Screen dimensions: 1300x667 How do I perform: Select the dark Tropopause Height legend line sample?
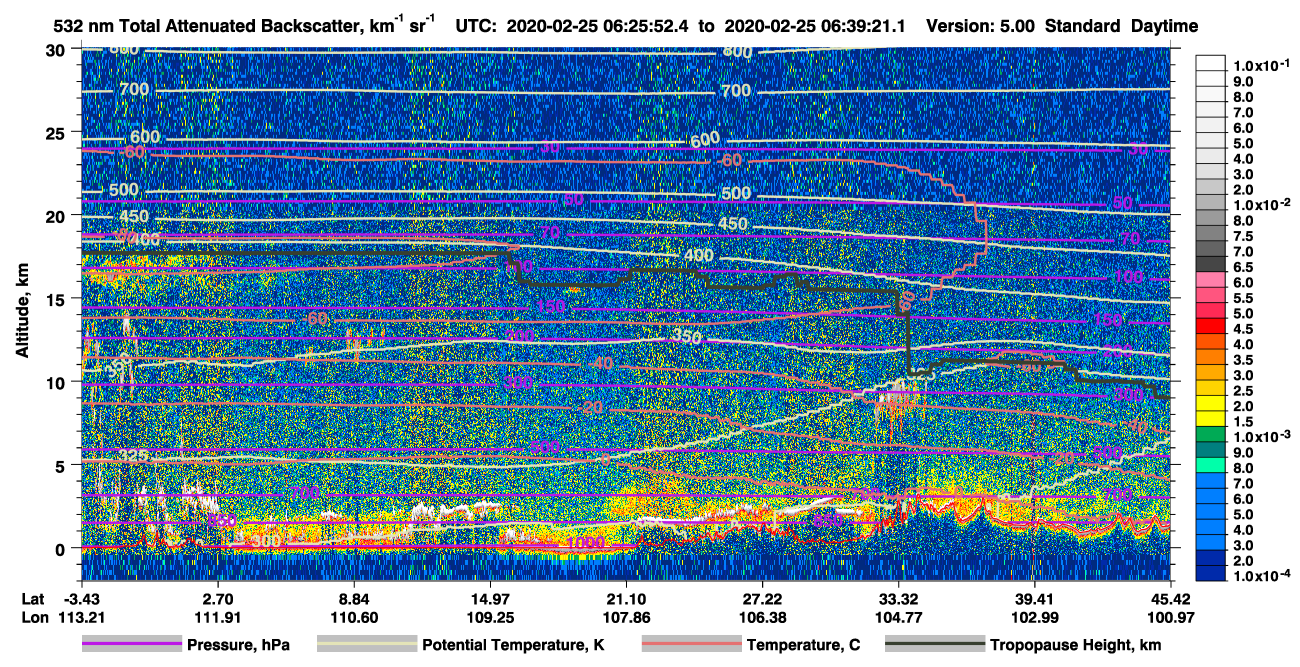coord(933,645)
